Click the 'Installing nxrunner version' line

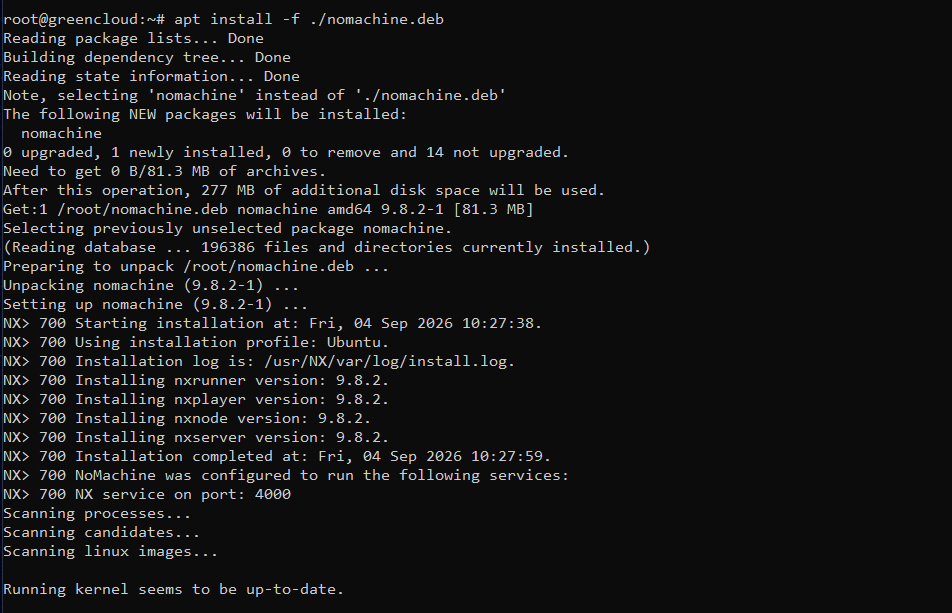pos(196,381)
